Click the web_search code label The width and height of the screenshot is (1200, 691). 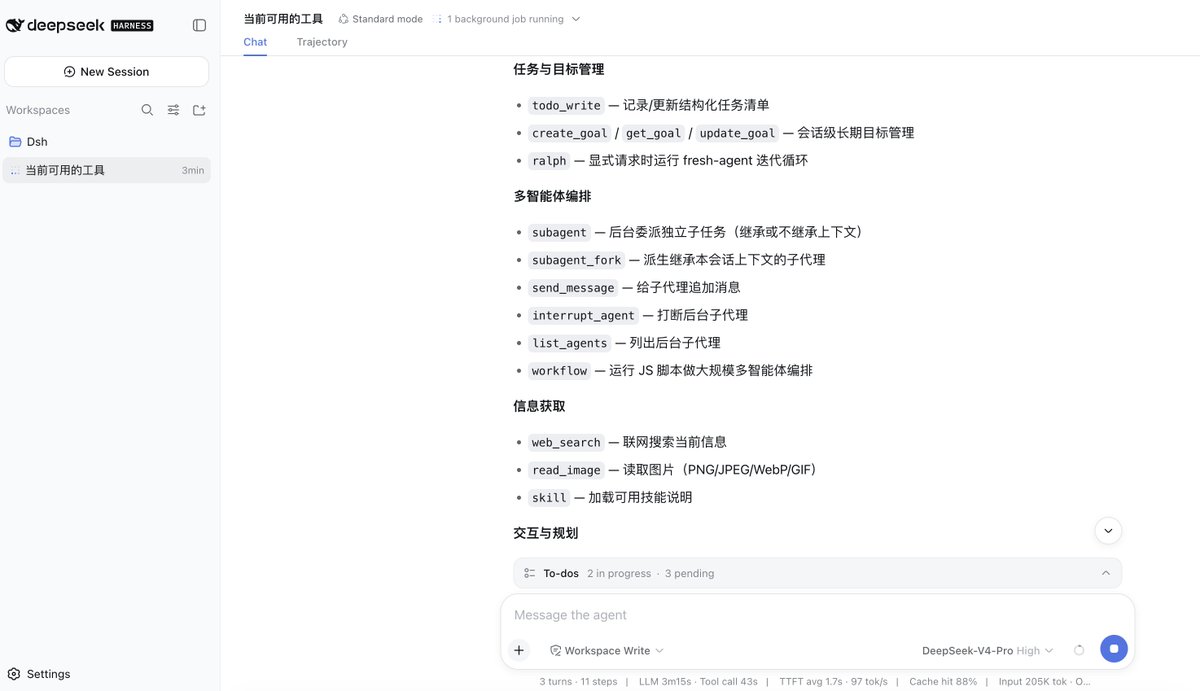pyautogui.click(x=566, y=442)
